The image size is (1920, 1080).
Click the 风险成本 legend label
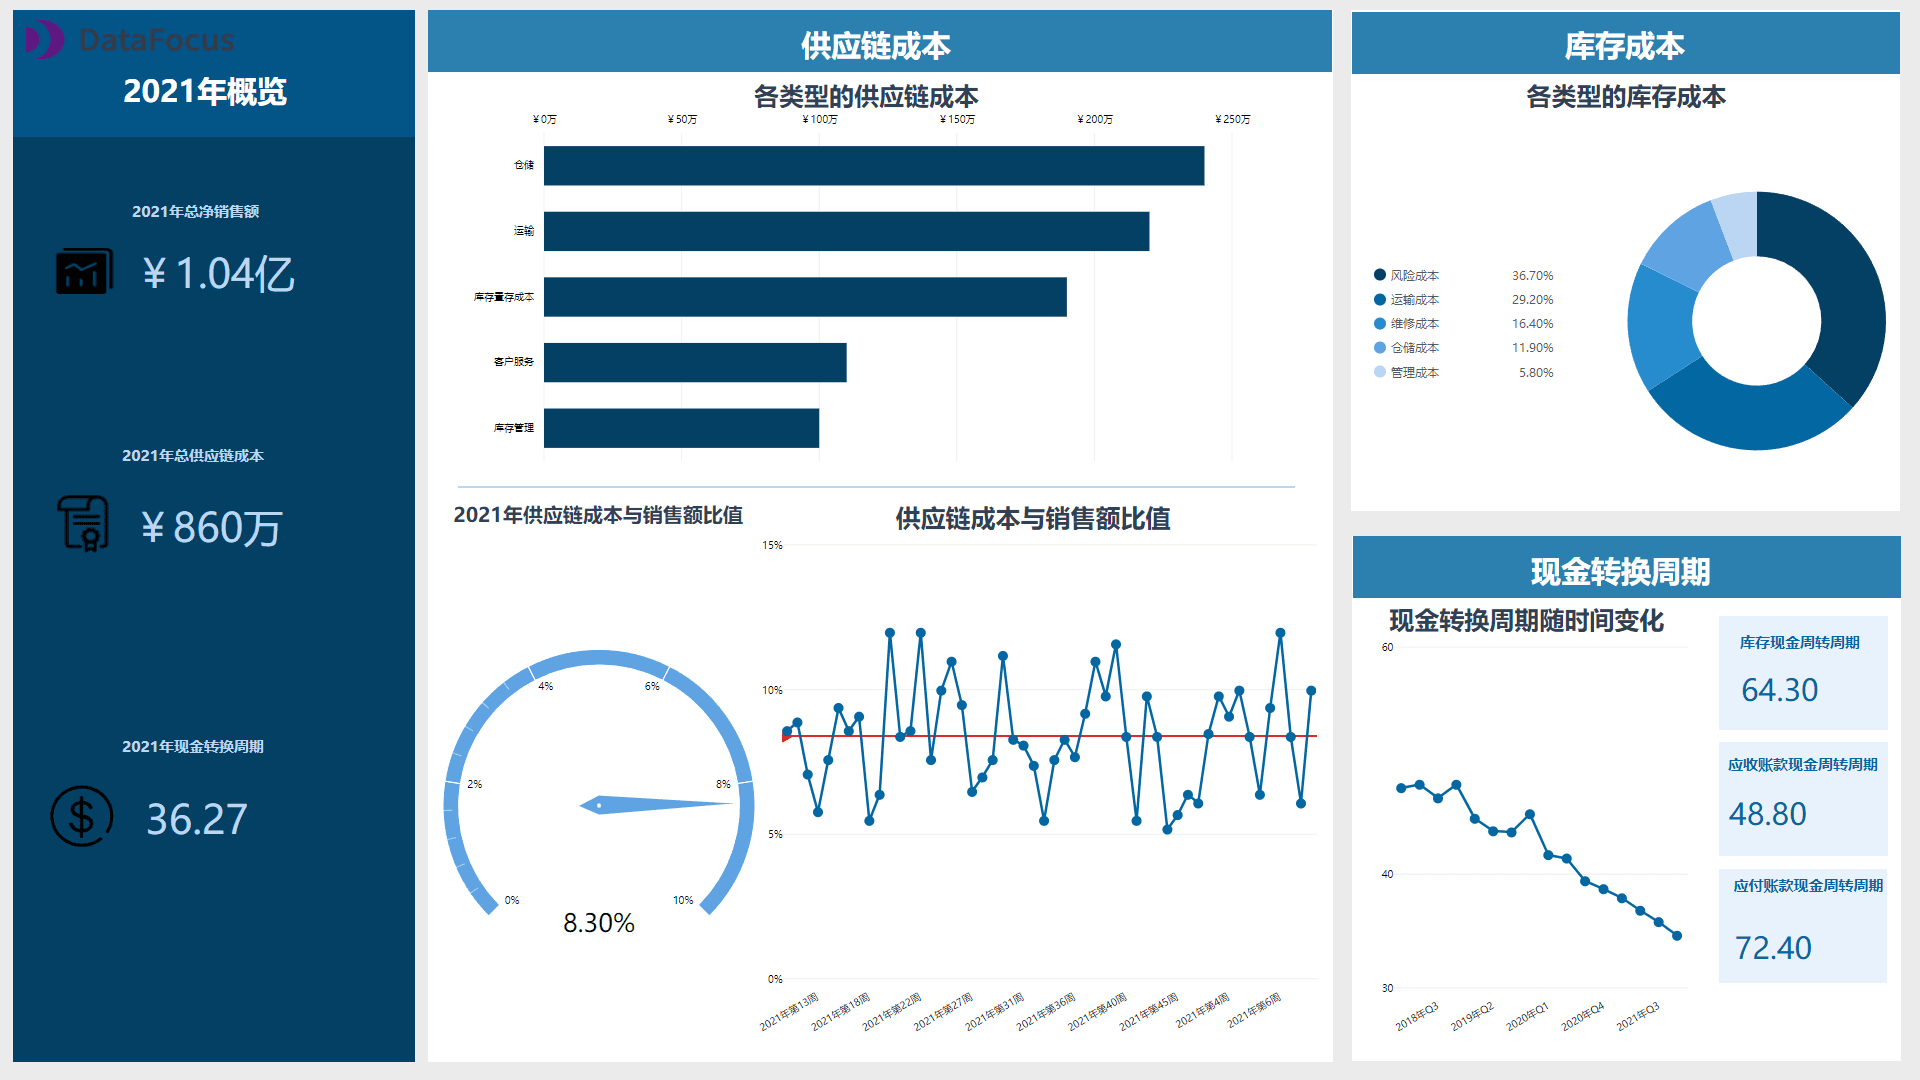pos(1415,275)
